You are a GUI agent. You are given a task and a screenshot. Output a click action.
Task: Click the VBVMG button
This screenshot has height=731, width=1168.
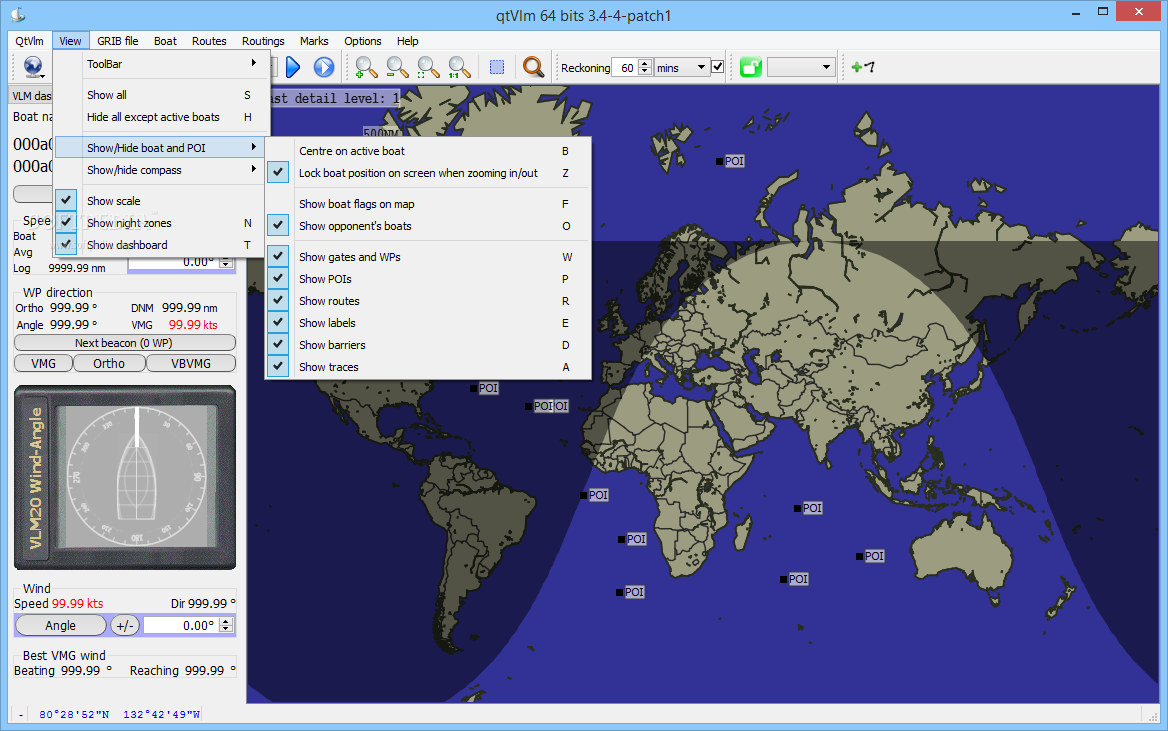tap(191, 364)
